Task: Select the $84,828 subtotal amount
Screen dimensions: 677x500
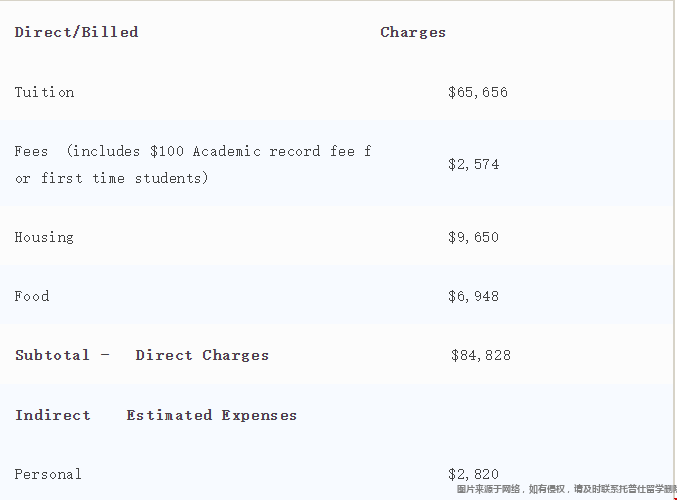Action: tap(481, 355)
